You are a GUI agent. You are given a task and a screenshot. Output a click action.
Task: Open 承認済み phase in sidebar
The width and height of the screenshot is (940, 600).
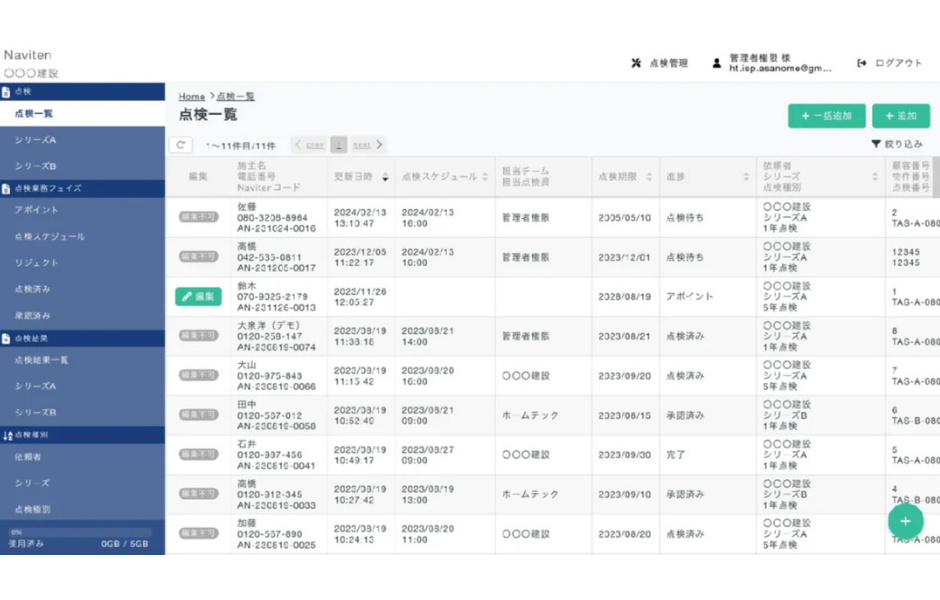[82, 315]
